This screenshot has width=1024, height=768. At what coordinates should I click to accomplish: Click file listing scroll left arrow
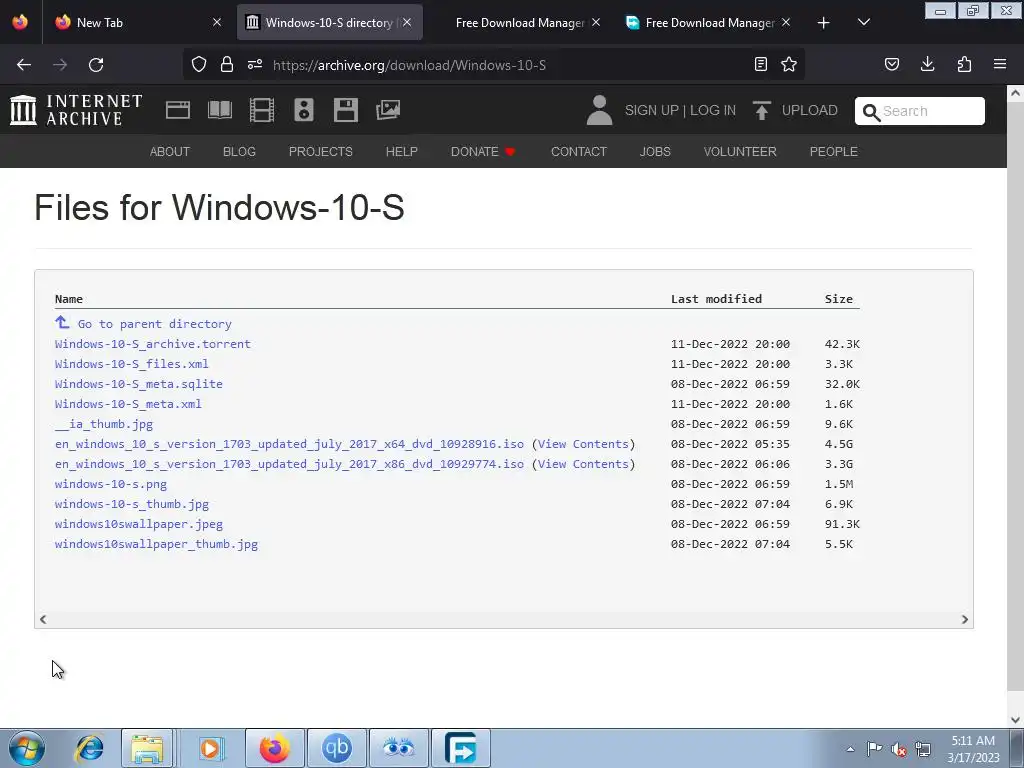pos(43,619)
